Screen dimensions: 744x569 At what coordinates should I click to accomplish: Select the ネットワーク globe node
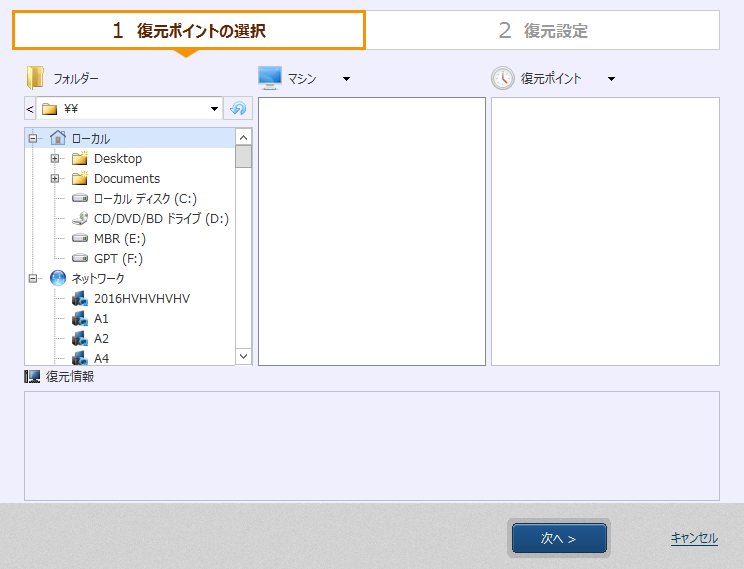coord(97,279)
